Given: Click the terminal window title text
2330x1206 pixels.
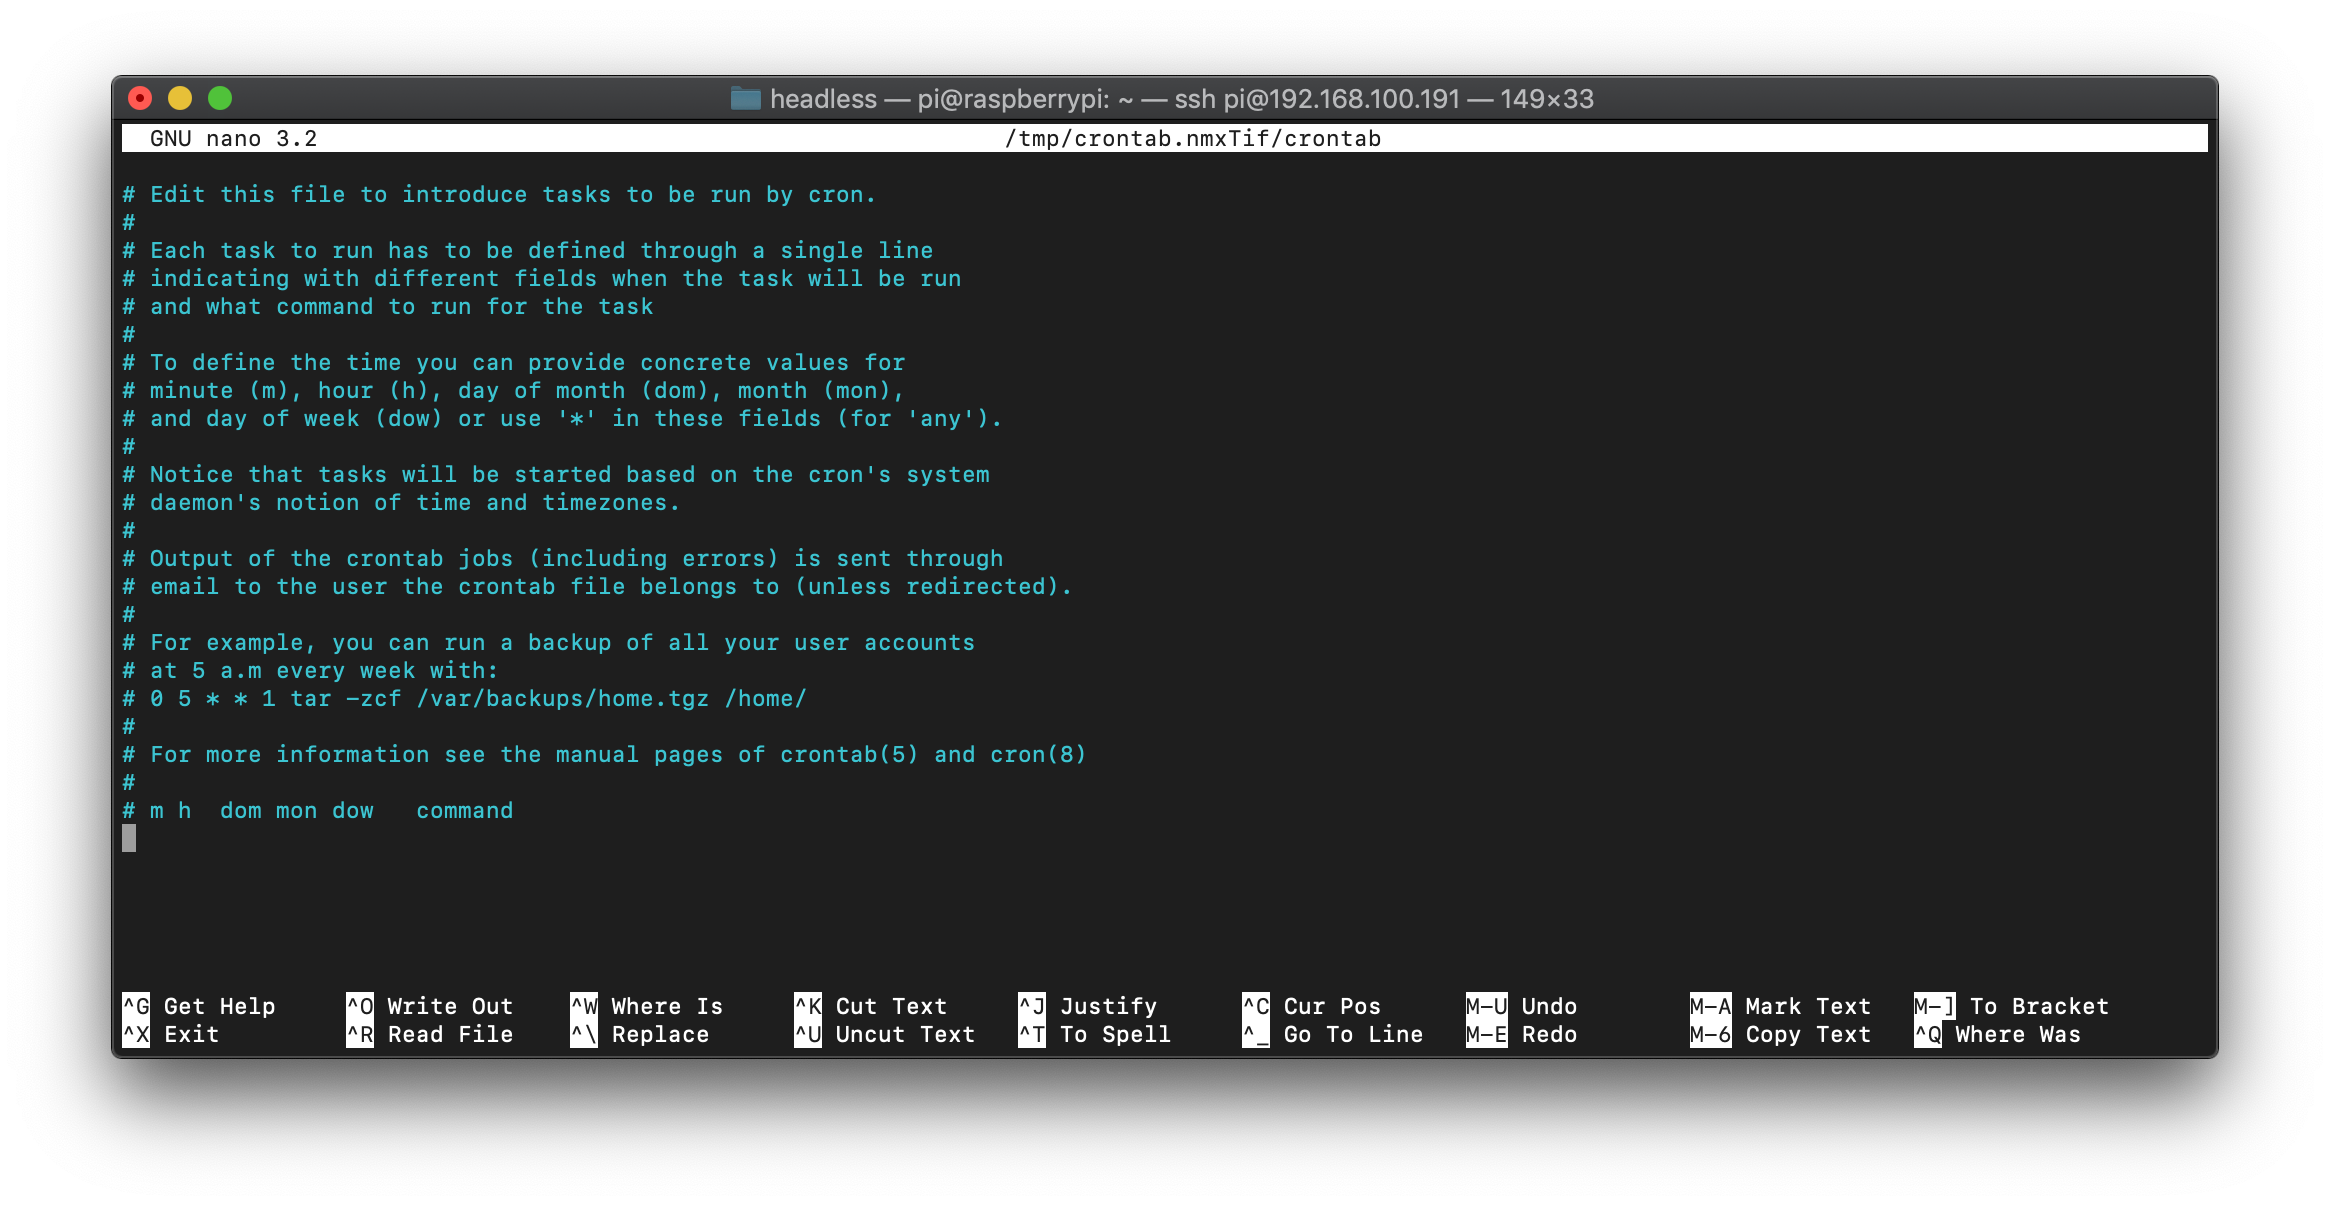Looking at the screenshot, I should (1181, 99).
